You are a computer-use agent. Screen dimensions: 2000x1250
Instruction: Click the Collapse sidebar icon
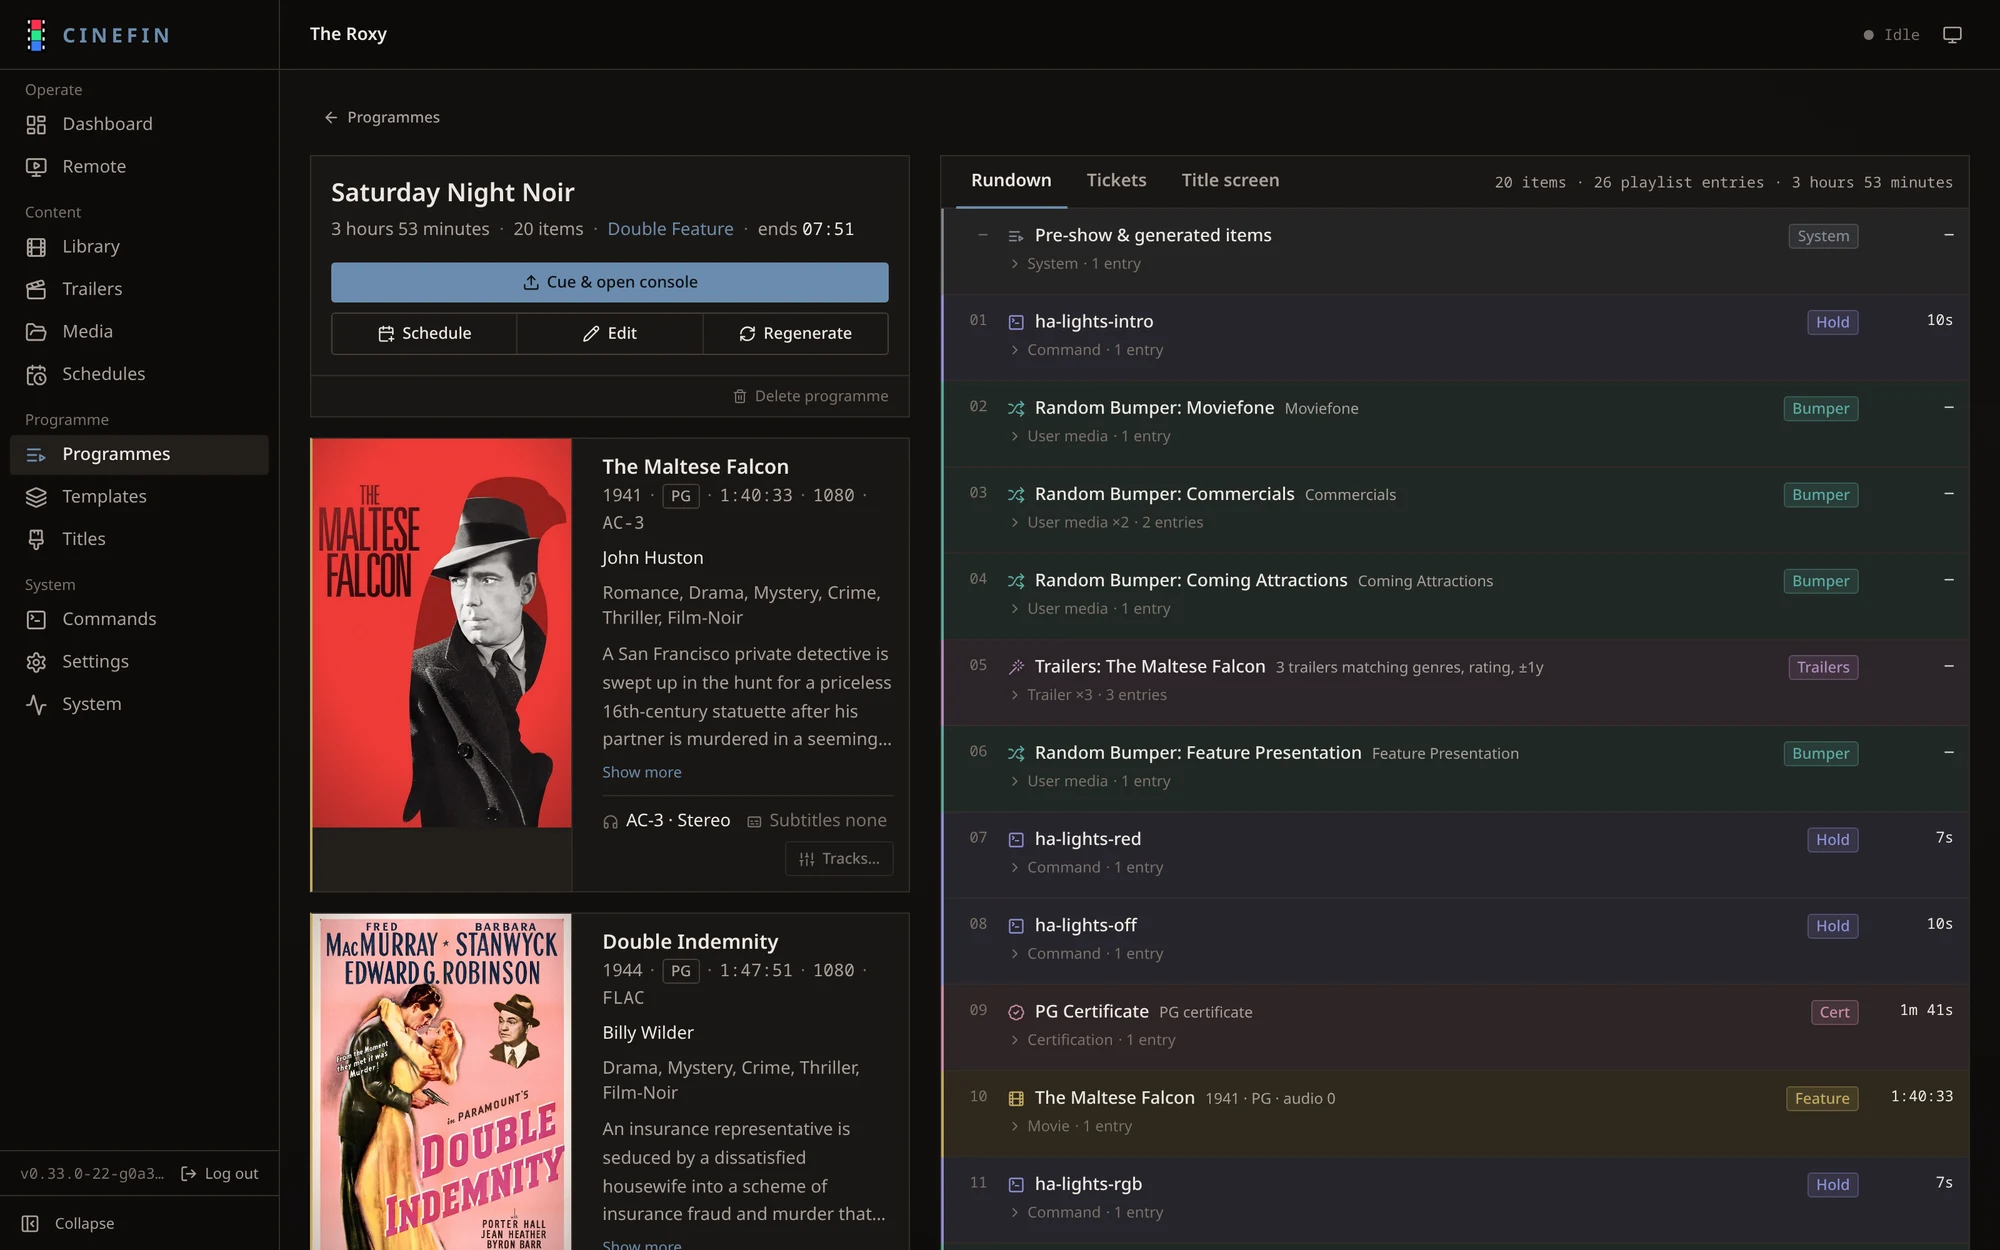[30, 1224]
